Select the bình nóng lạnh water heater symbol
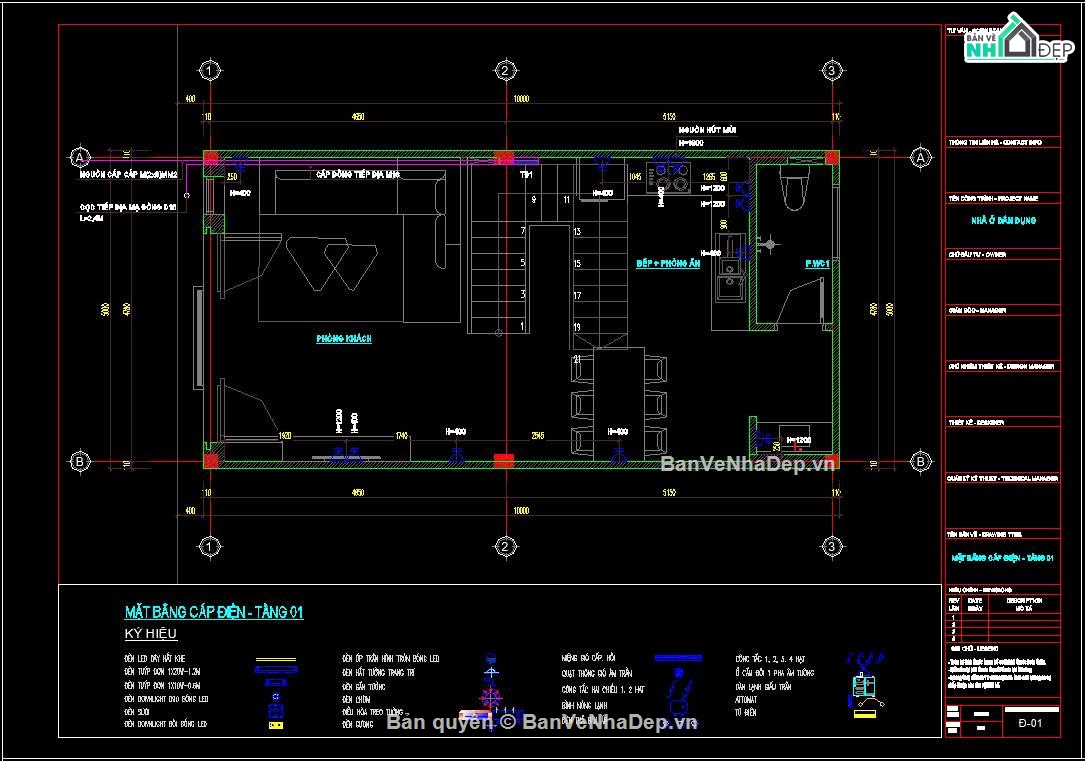This screenshot has height=761, width=1085. (679, 705)
